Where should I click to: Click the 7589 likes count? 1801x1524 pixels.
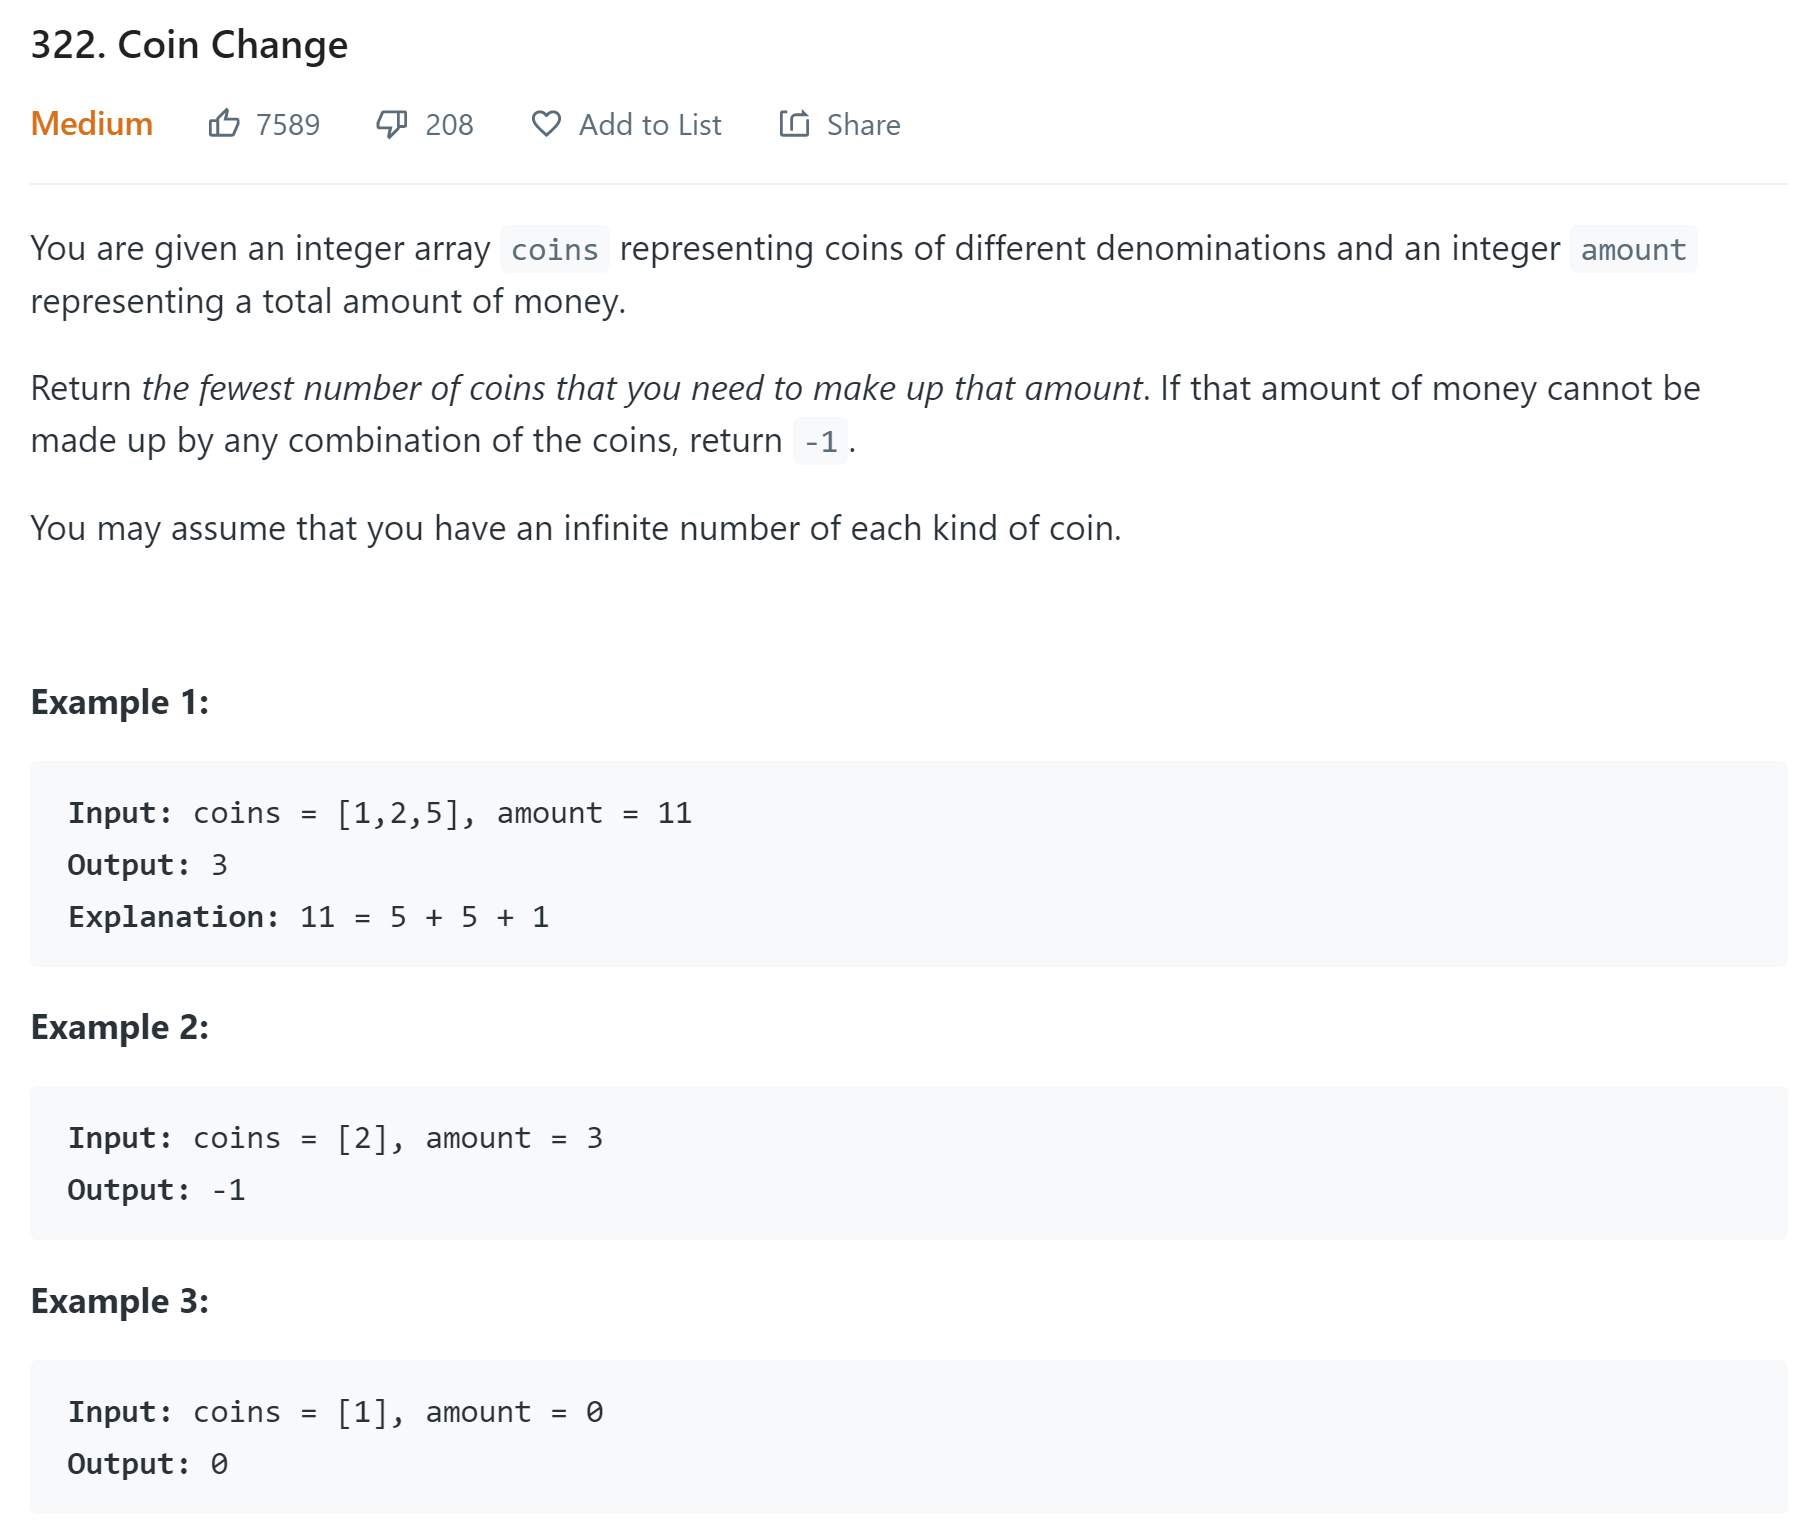coord(288,125)
